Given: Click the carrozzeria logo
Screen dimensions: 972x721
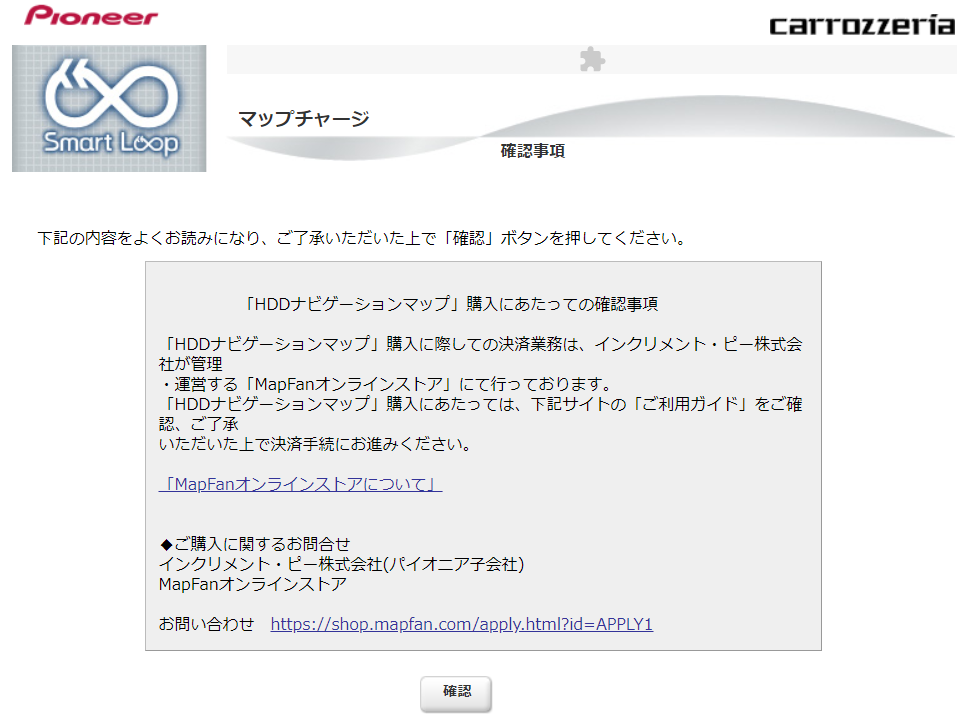Looking at the screenshot, I should click(x=862, y=25).
